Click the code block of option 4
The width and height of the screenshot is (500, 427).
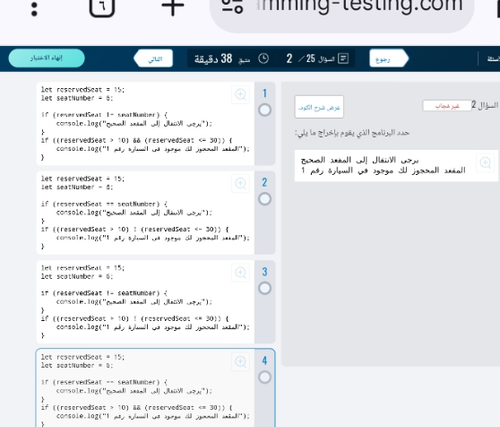click(145, 389)
